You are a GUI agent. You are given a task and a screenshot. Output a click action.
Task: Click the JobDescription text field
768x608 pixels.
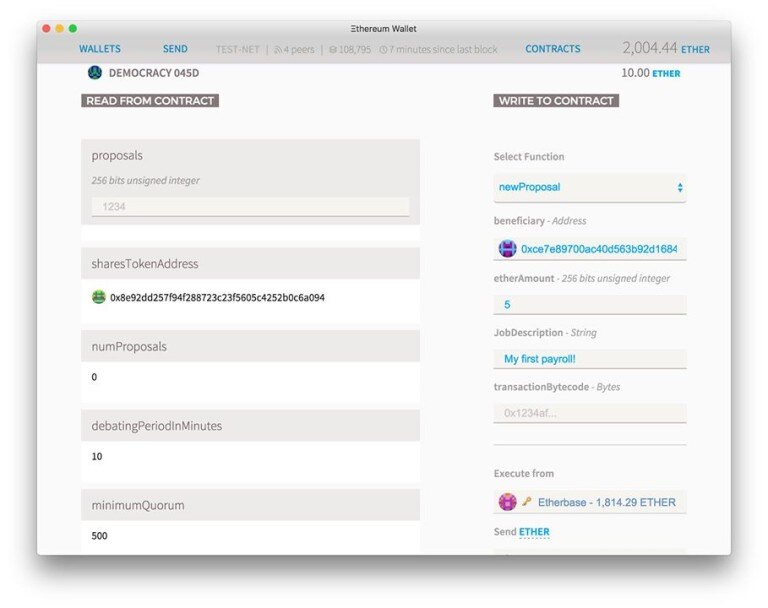tap(589, 359)
